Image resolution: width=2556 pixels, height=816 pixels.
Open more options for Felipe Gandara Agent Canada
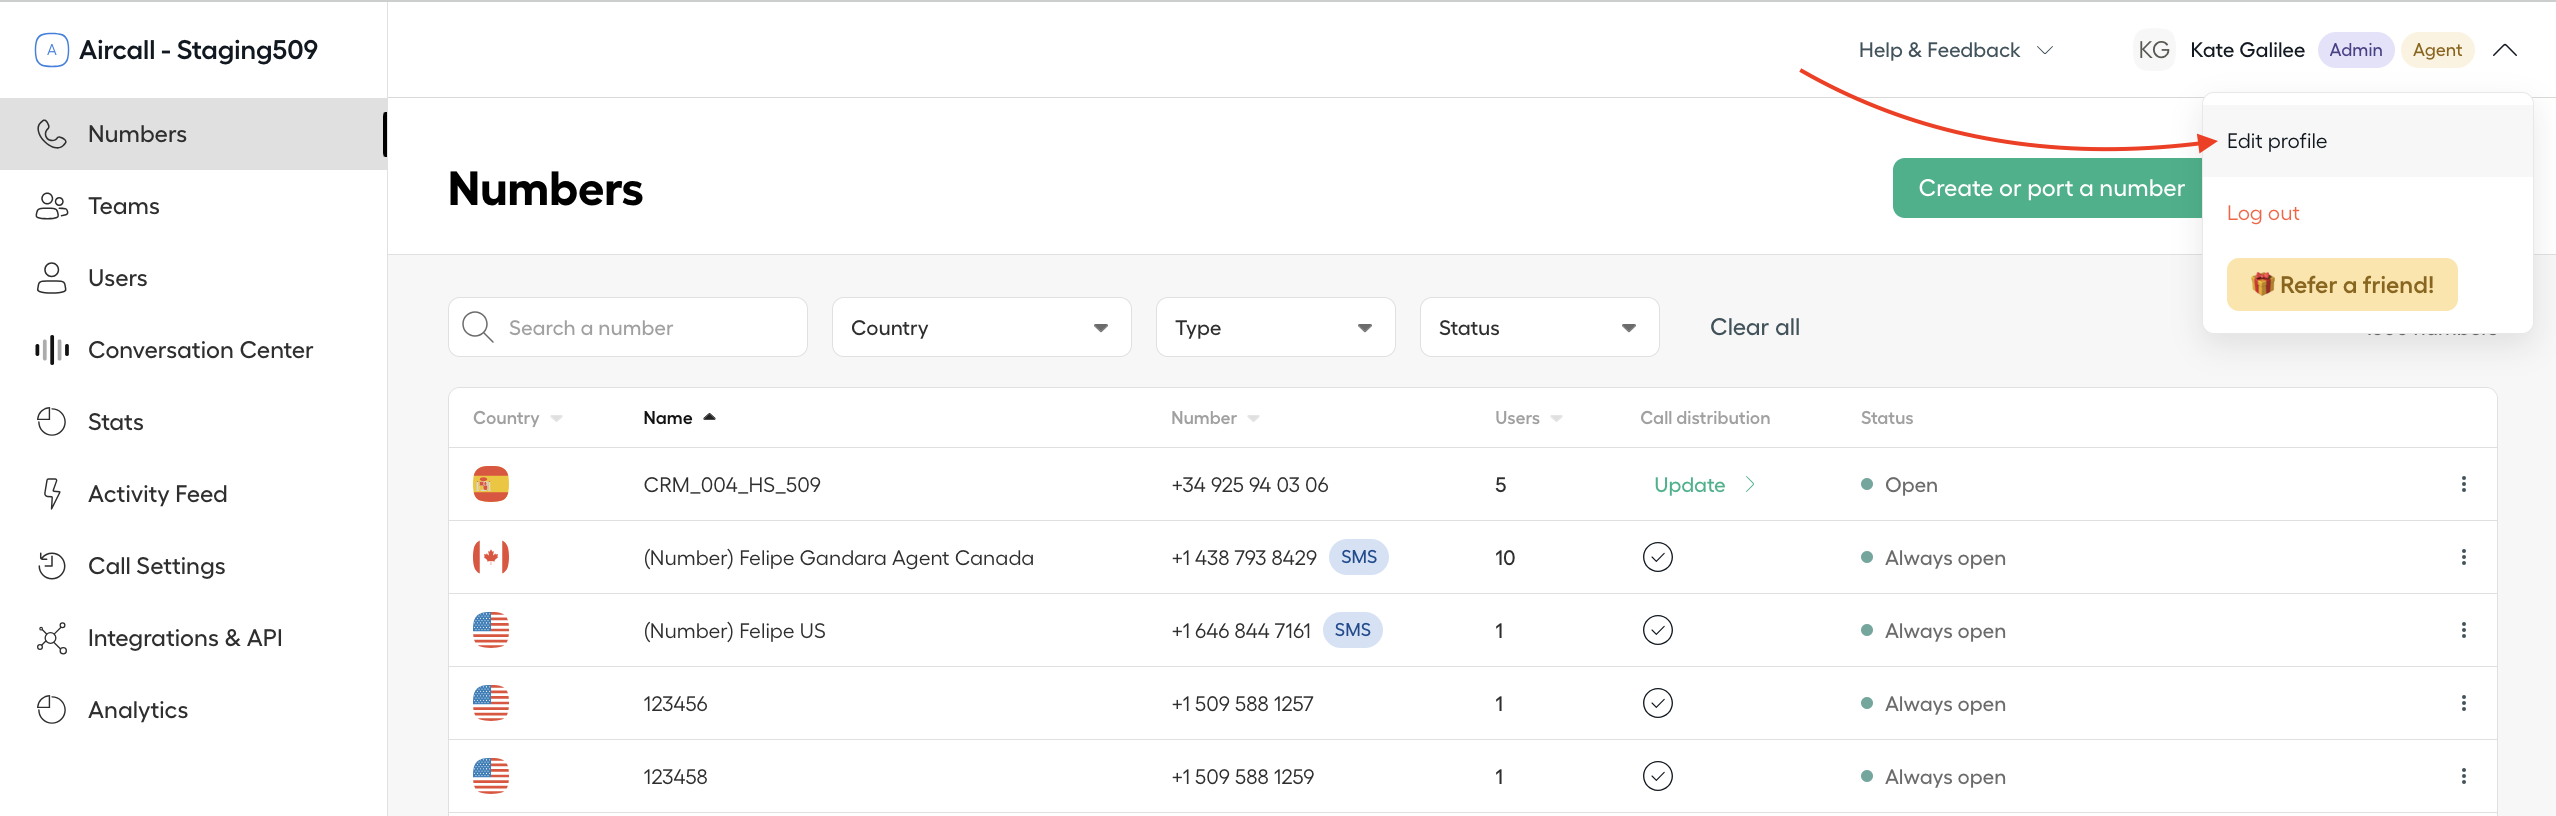tap(2464, 557)
